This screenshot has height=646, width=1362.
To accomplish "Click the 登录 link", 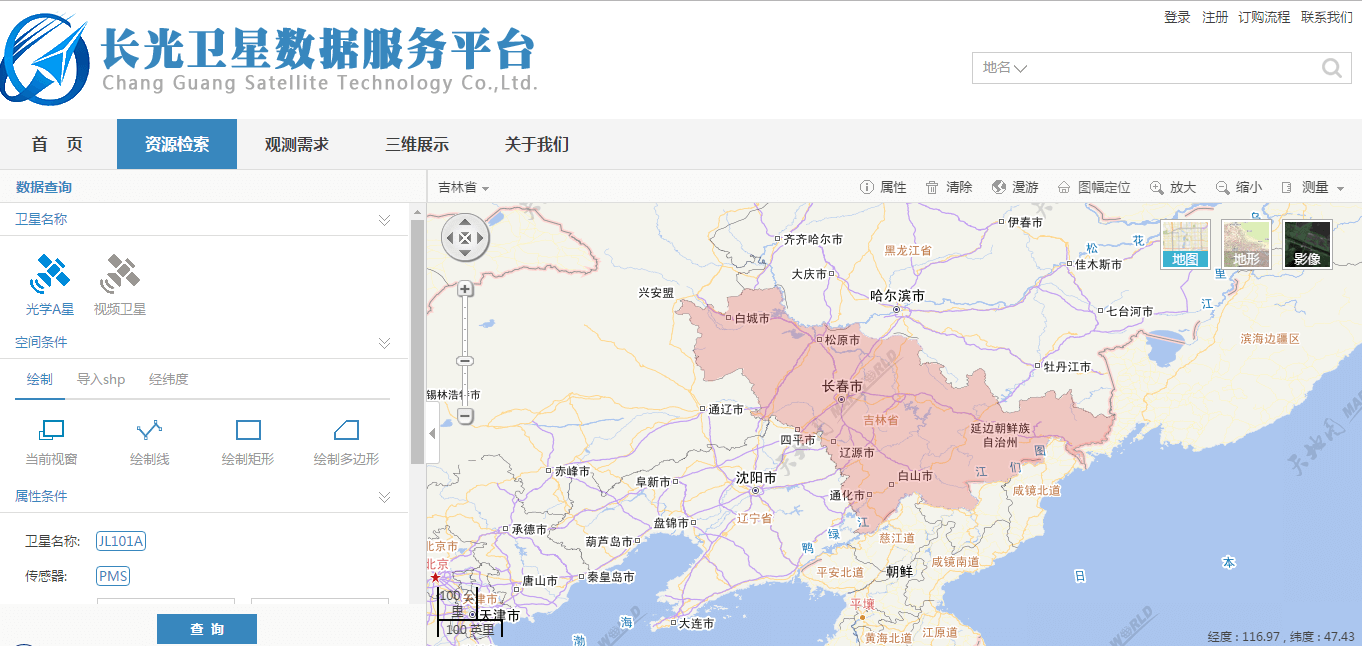I will pyautogui.click(x=1177, y=17).
